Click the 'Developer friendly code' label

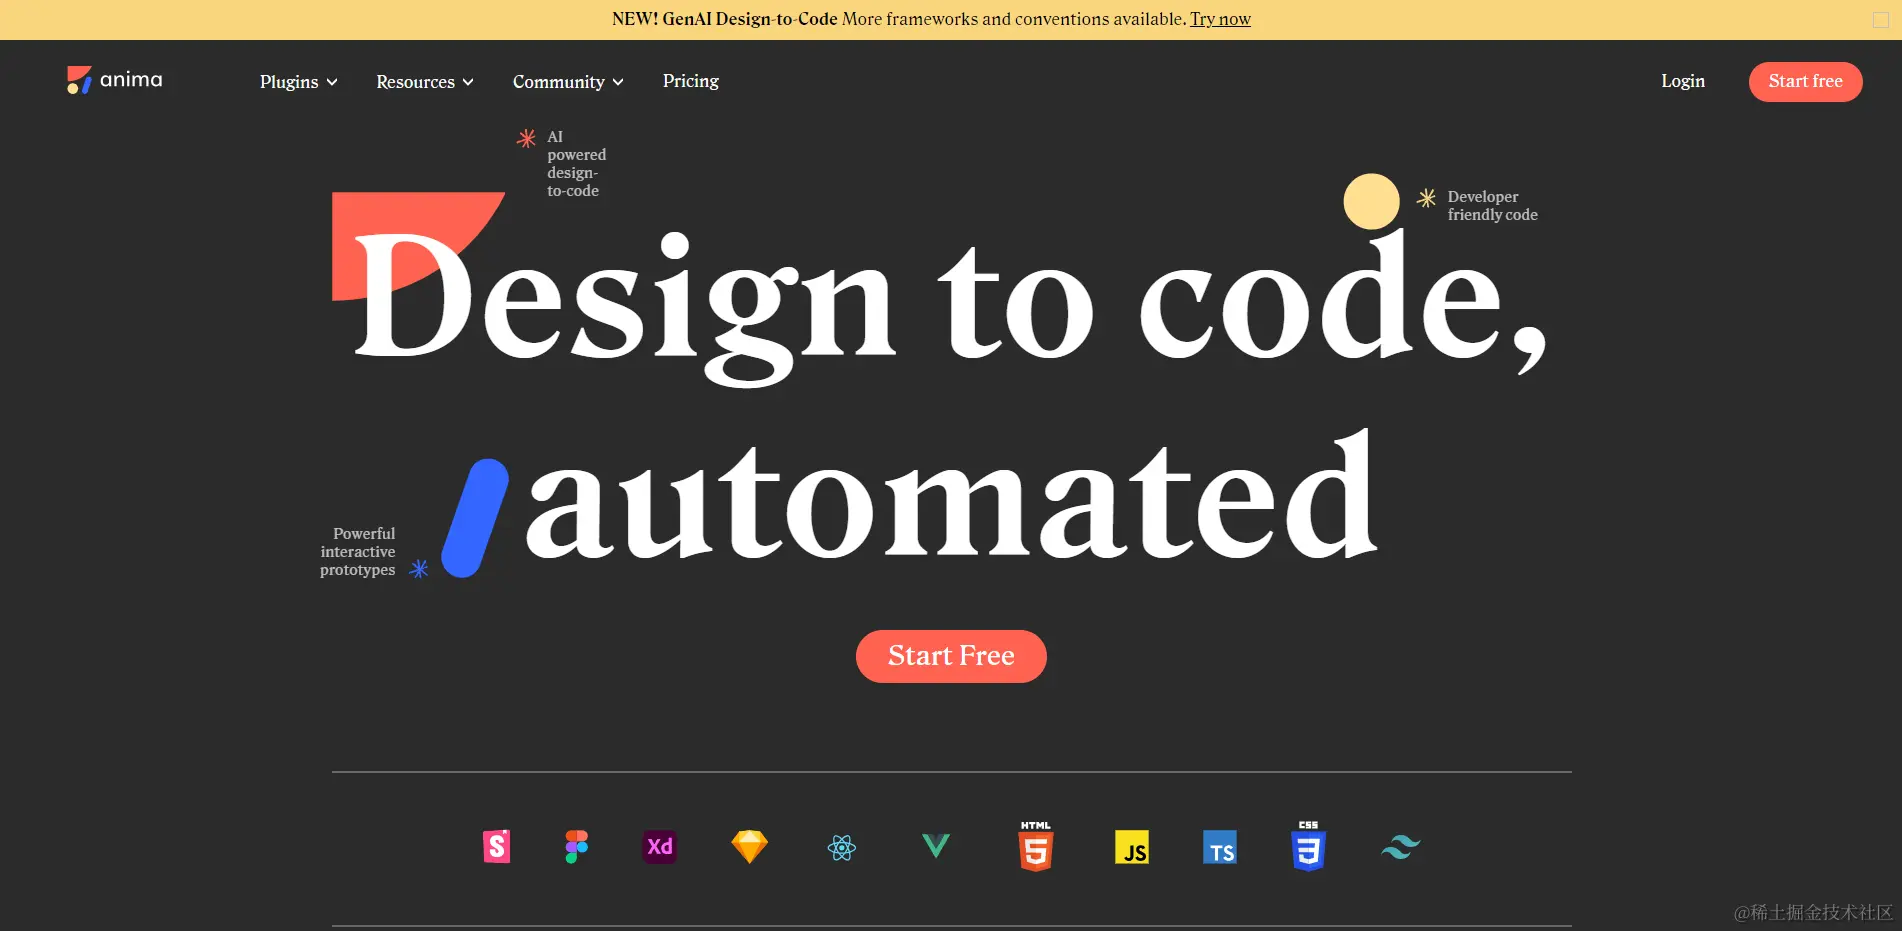[x=1492, y=205]
